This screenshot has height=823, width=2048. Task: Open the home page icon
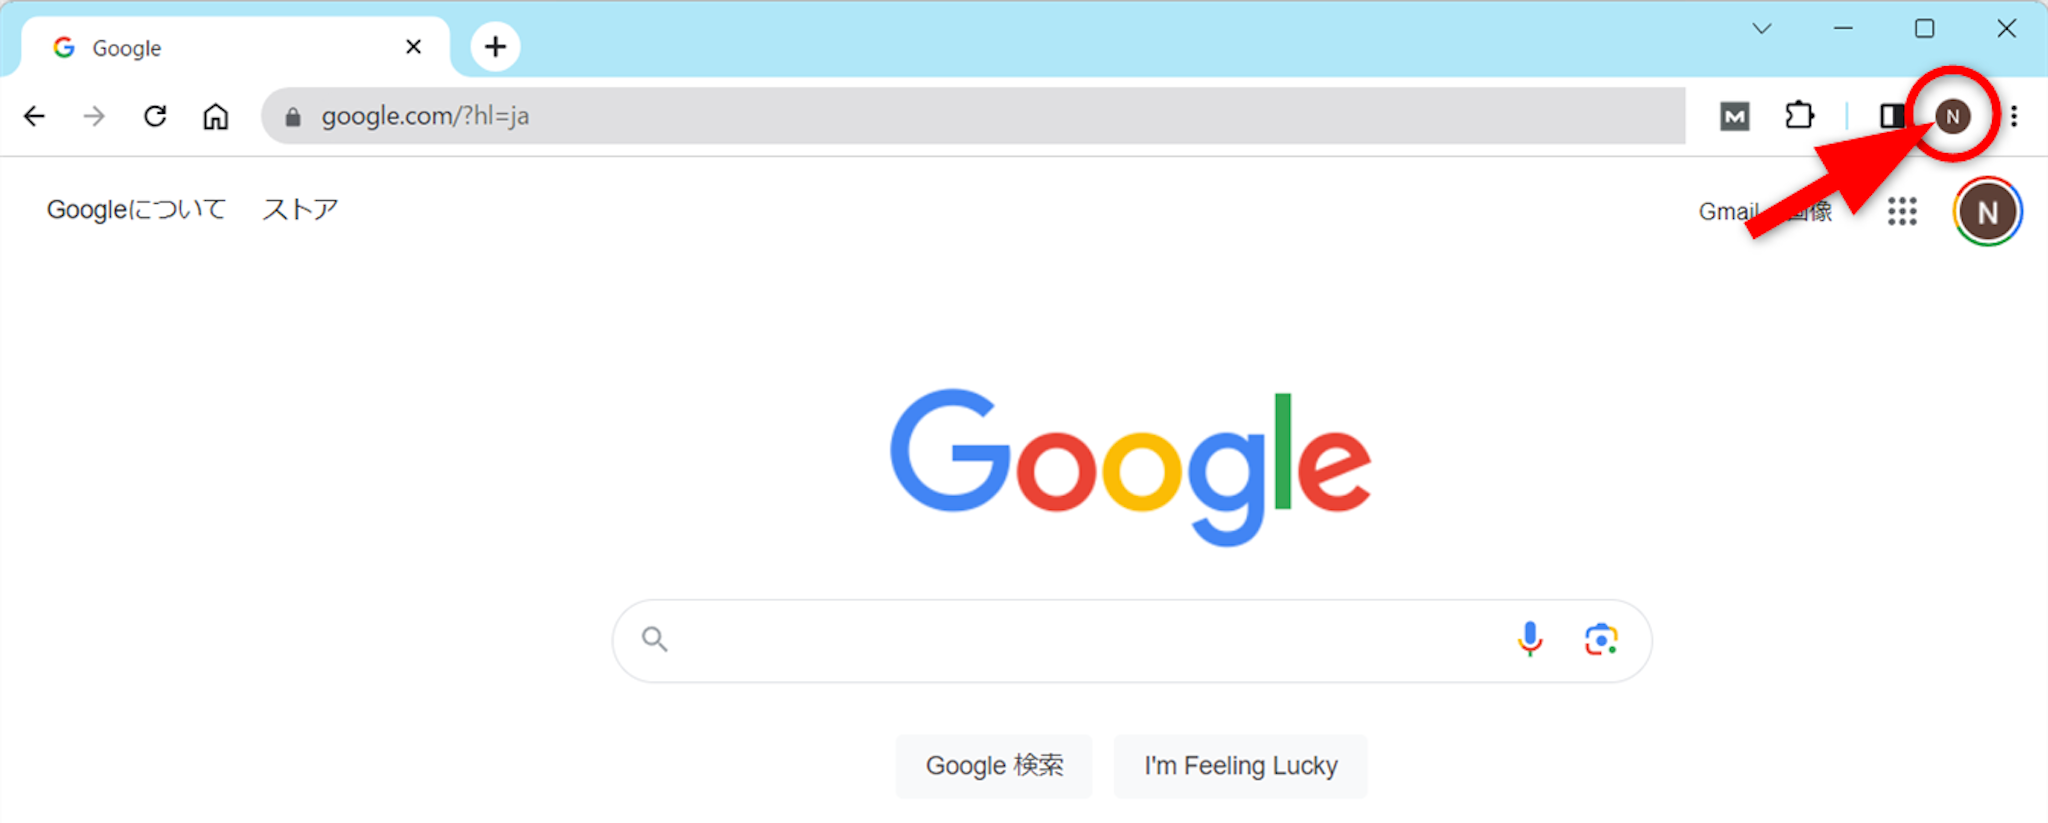pyautogui.click(x=216, y=116)
